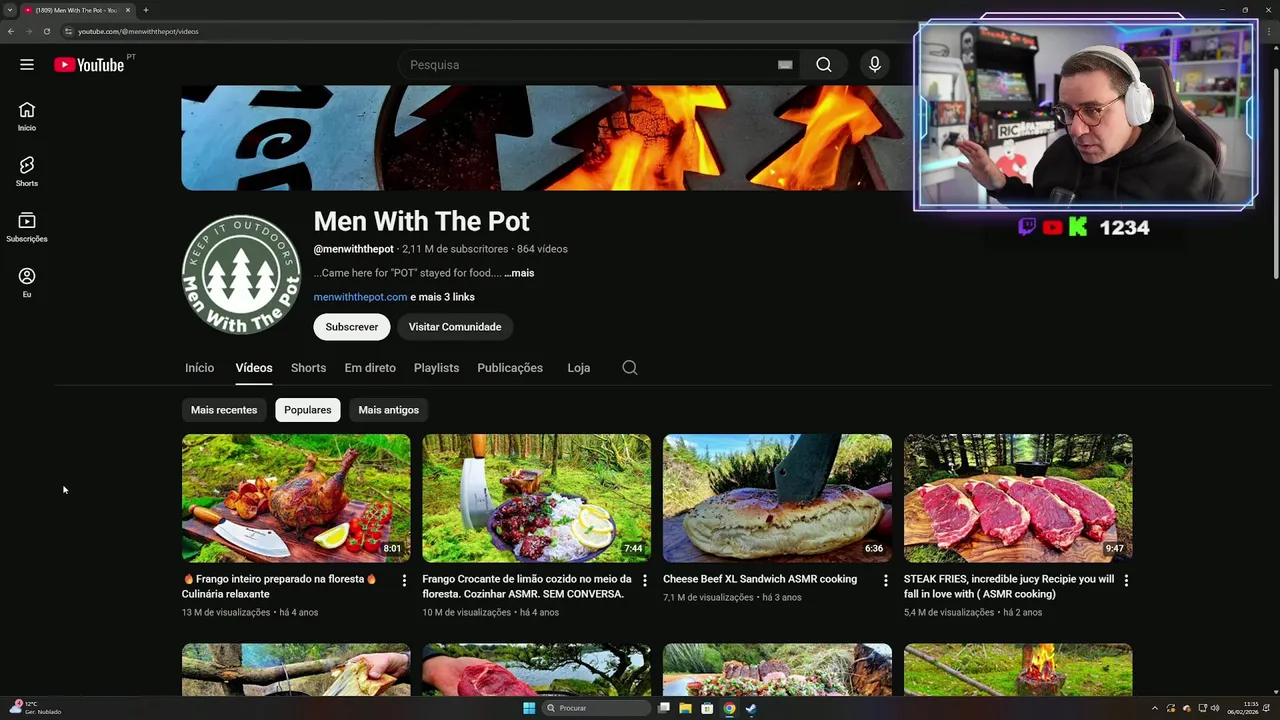Show the additional 'e mais 3 links'

click(x=442, y=297)
